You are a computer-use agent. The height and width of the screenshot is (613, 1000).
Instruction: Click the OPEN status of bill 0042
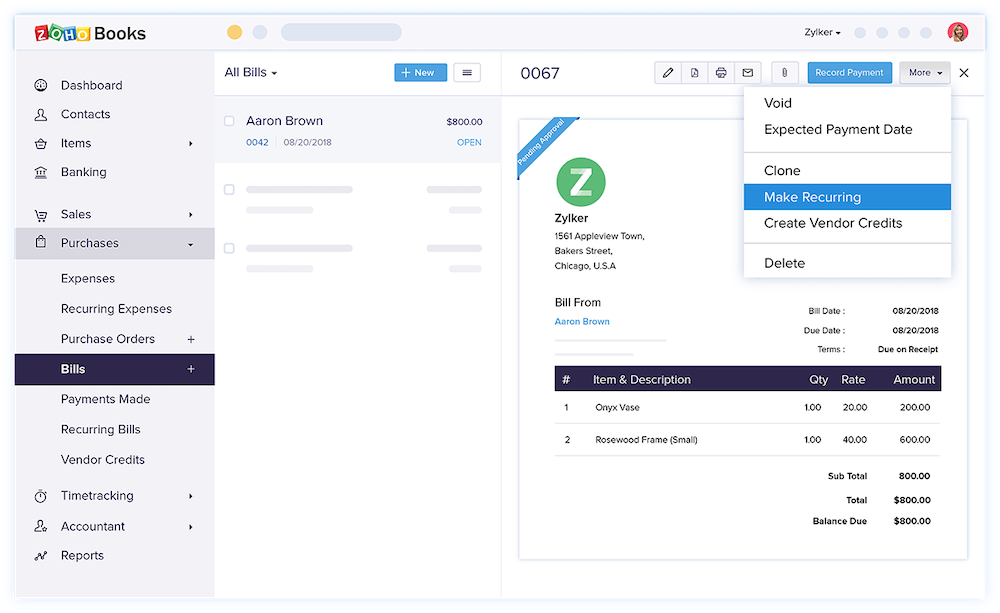coord(469,142)
